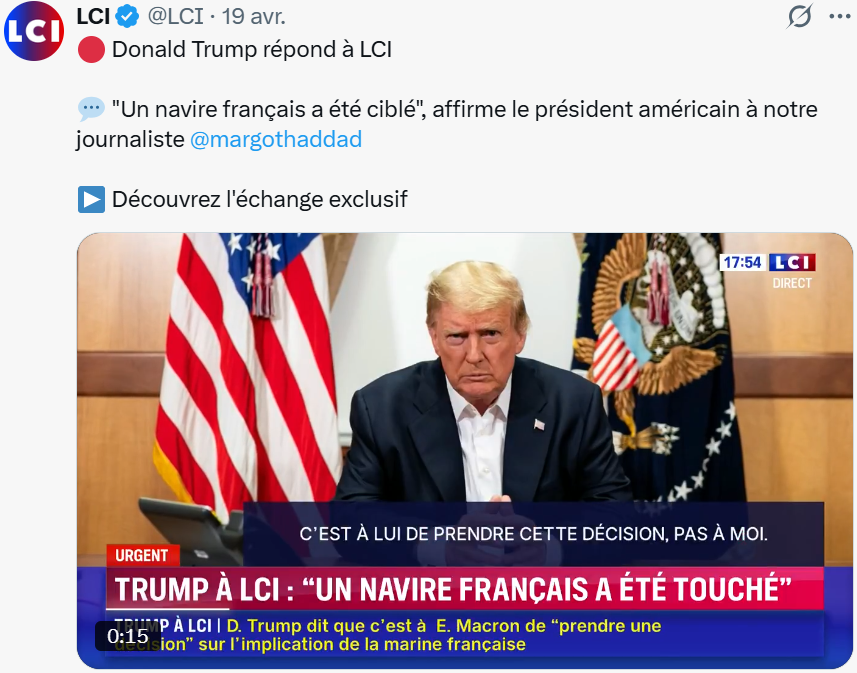Click the 'Donald Trump répond à LCI' text

[252, 50]
